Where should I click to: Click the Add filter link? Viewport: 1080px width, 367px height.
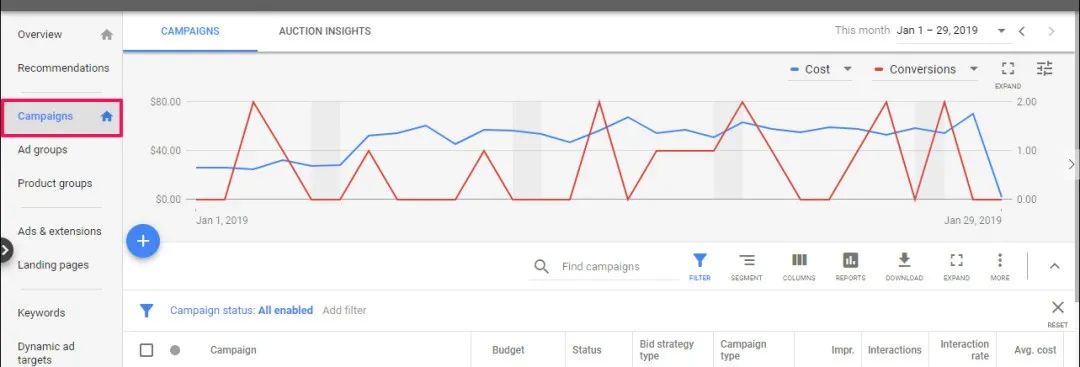coord(344,311)
